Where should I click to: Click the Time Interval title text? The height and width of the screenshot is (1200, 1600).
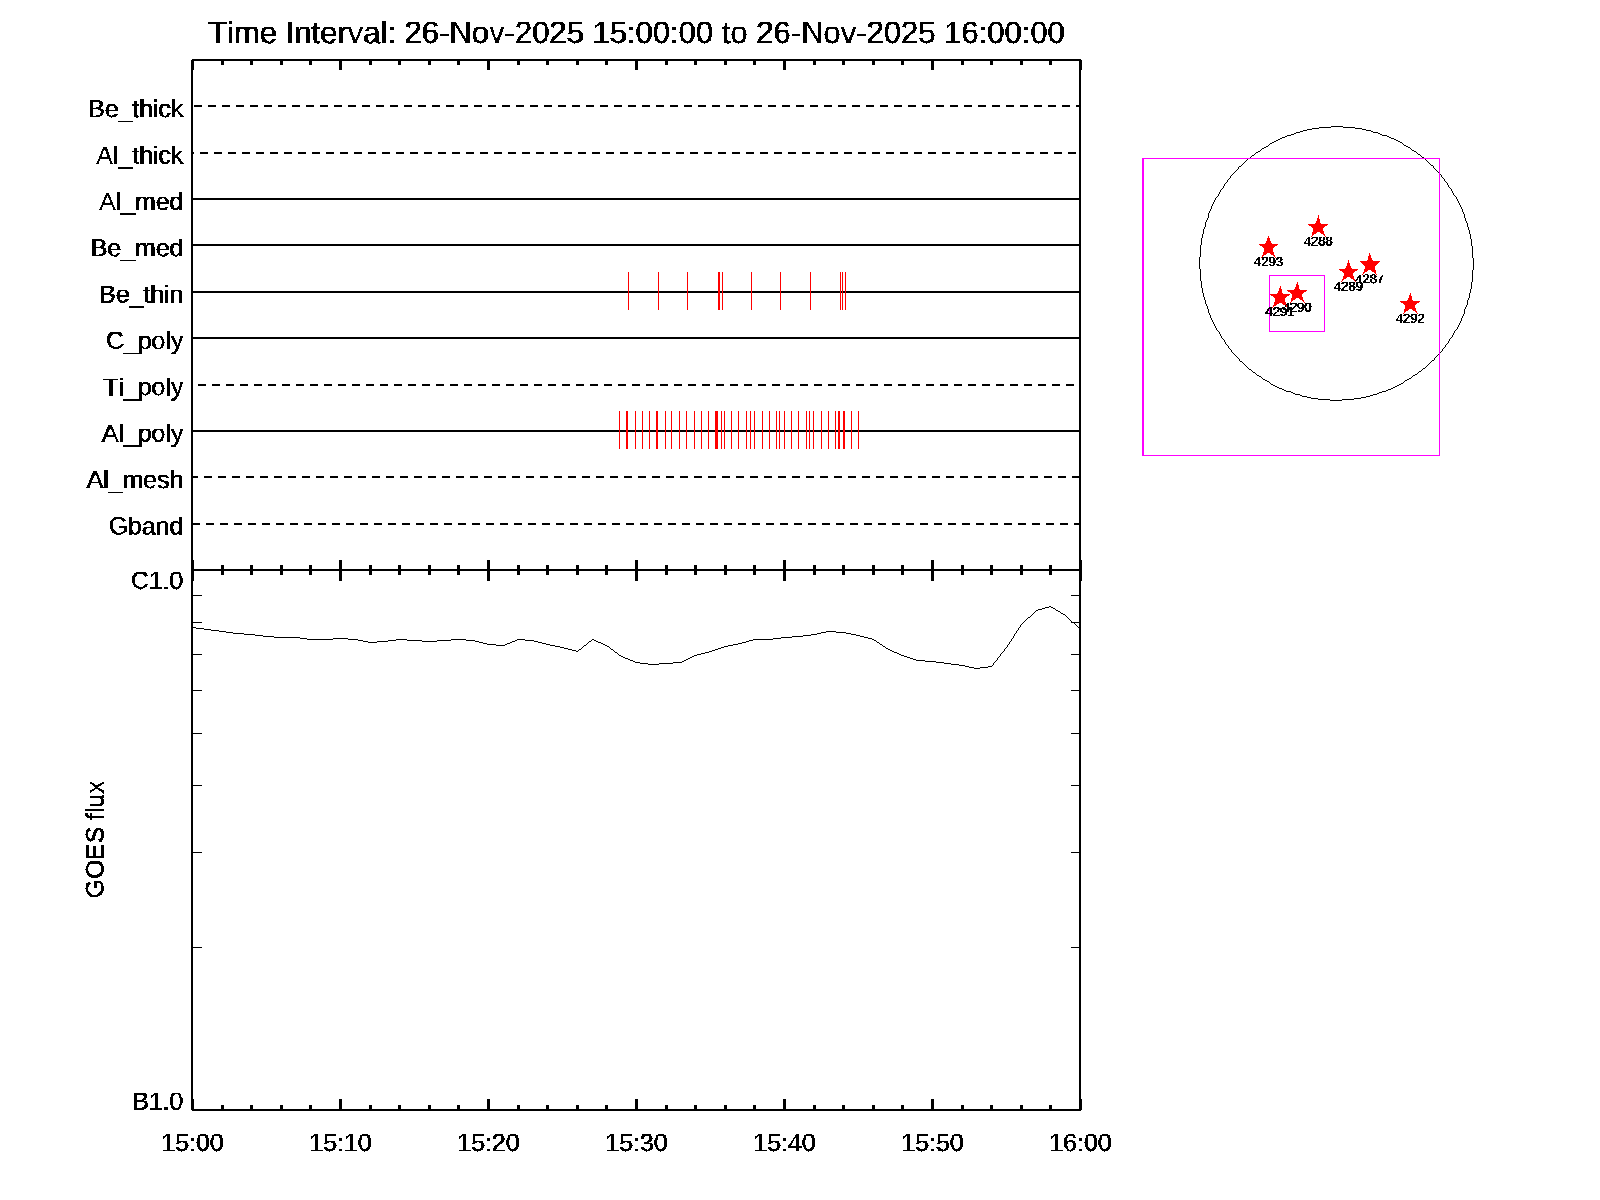click(x=636, y=33)
